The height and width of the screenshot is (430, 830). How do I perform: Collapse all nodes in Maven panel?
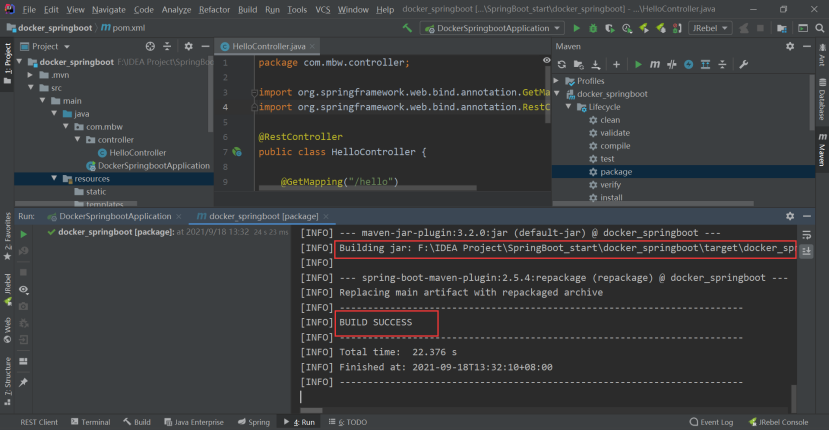[x=722, y=65]
